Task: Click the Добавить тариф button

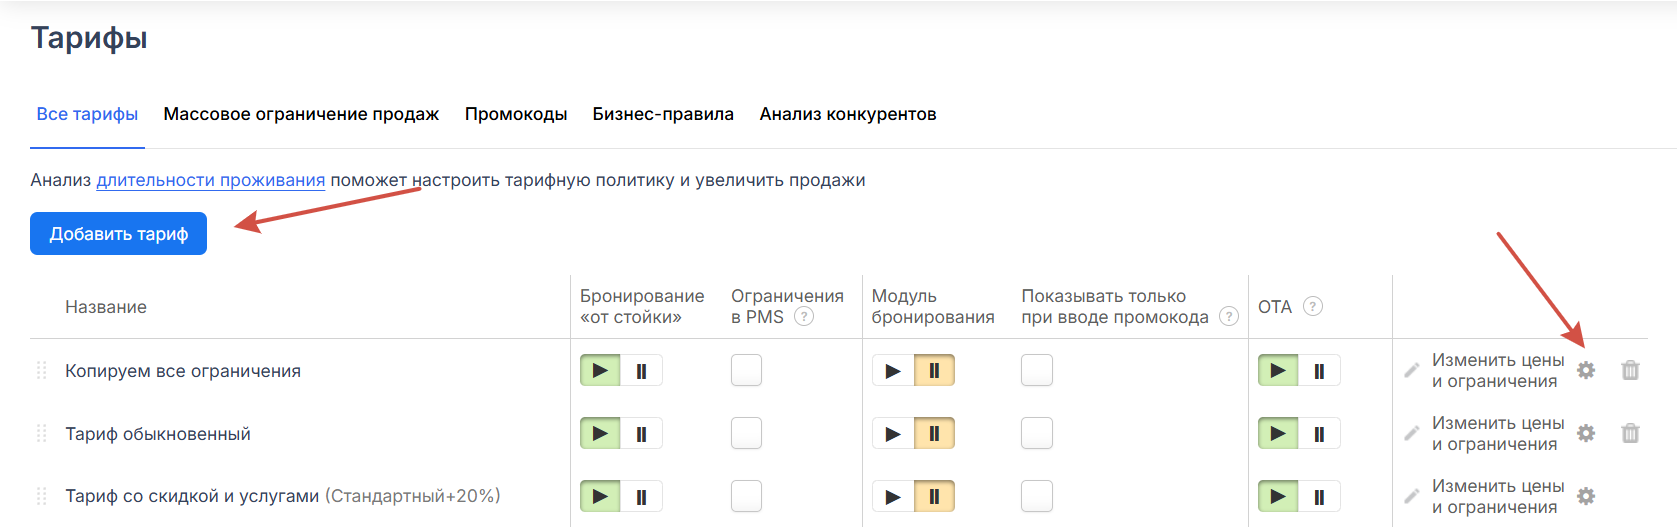Action: tap(118, 233)
